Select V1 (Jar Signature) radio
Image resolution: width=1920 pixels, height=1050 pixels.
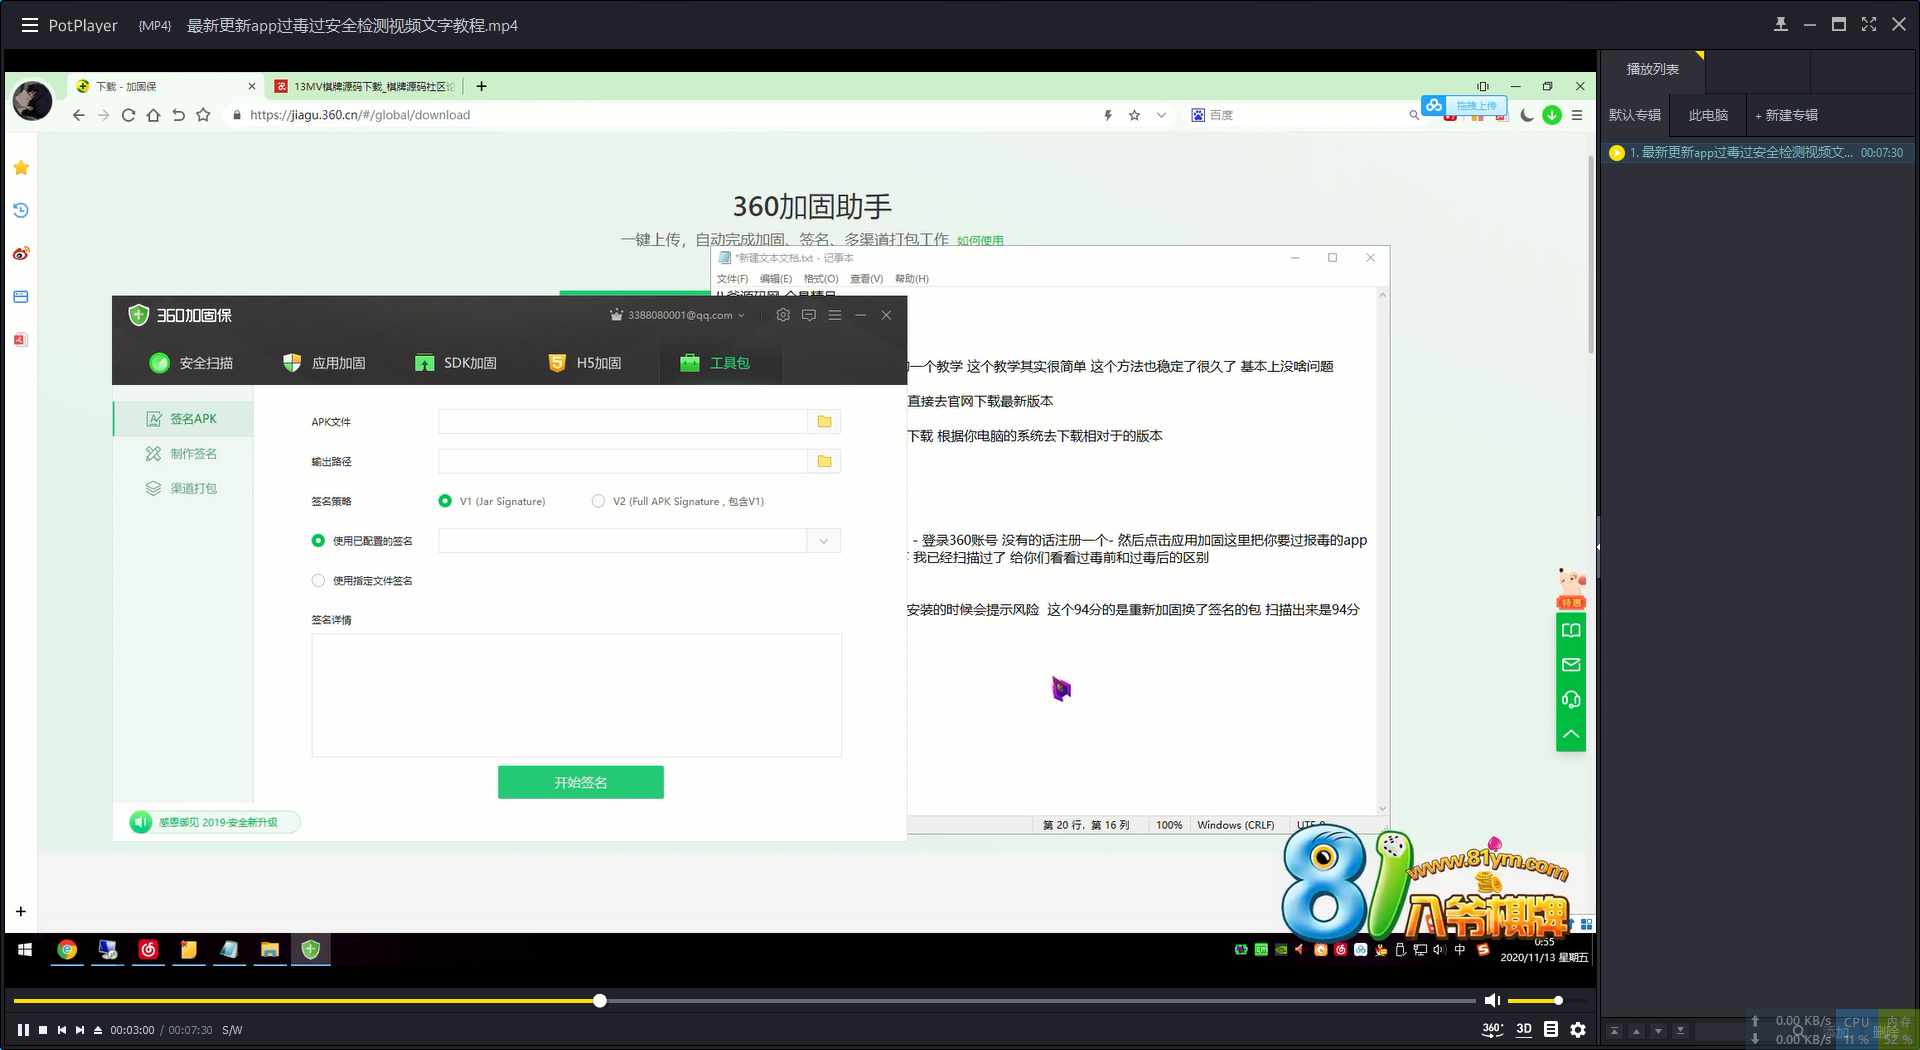coord(445,501)
